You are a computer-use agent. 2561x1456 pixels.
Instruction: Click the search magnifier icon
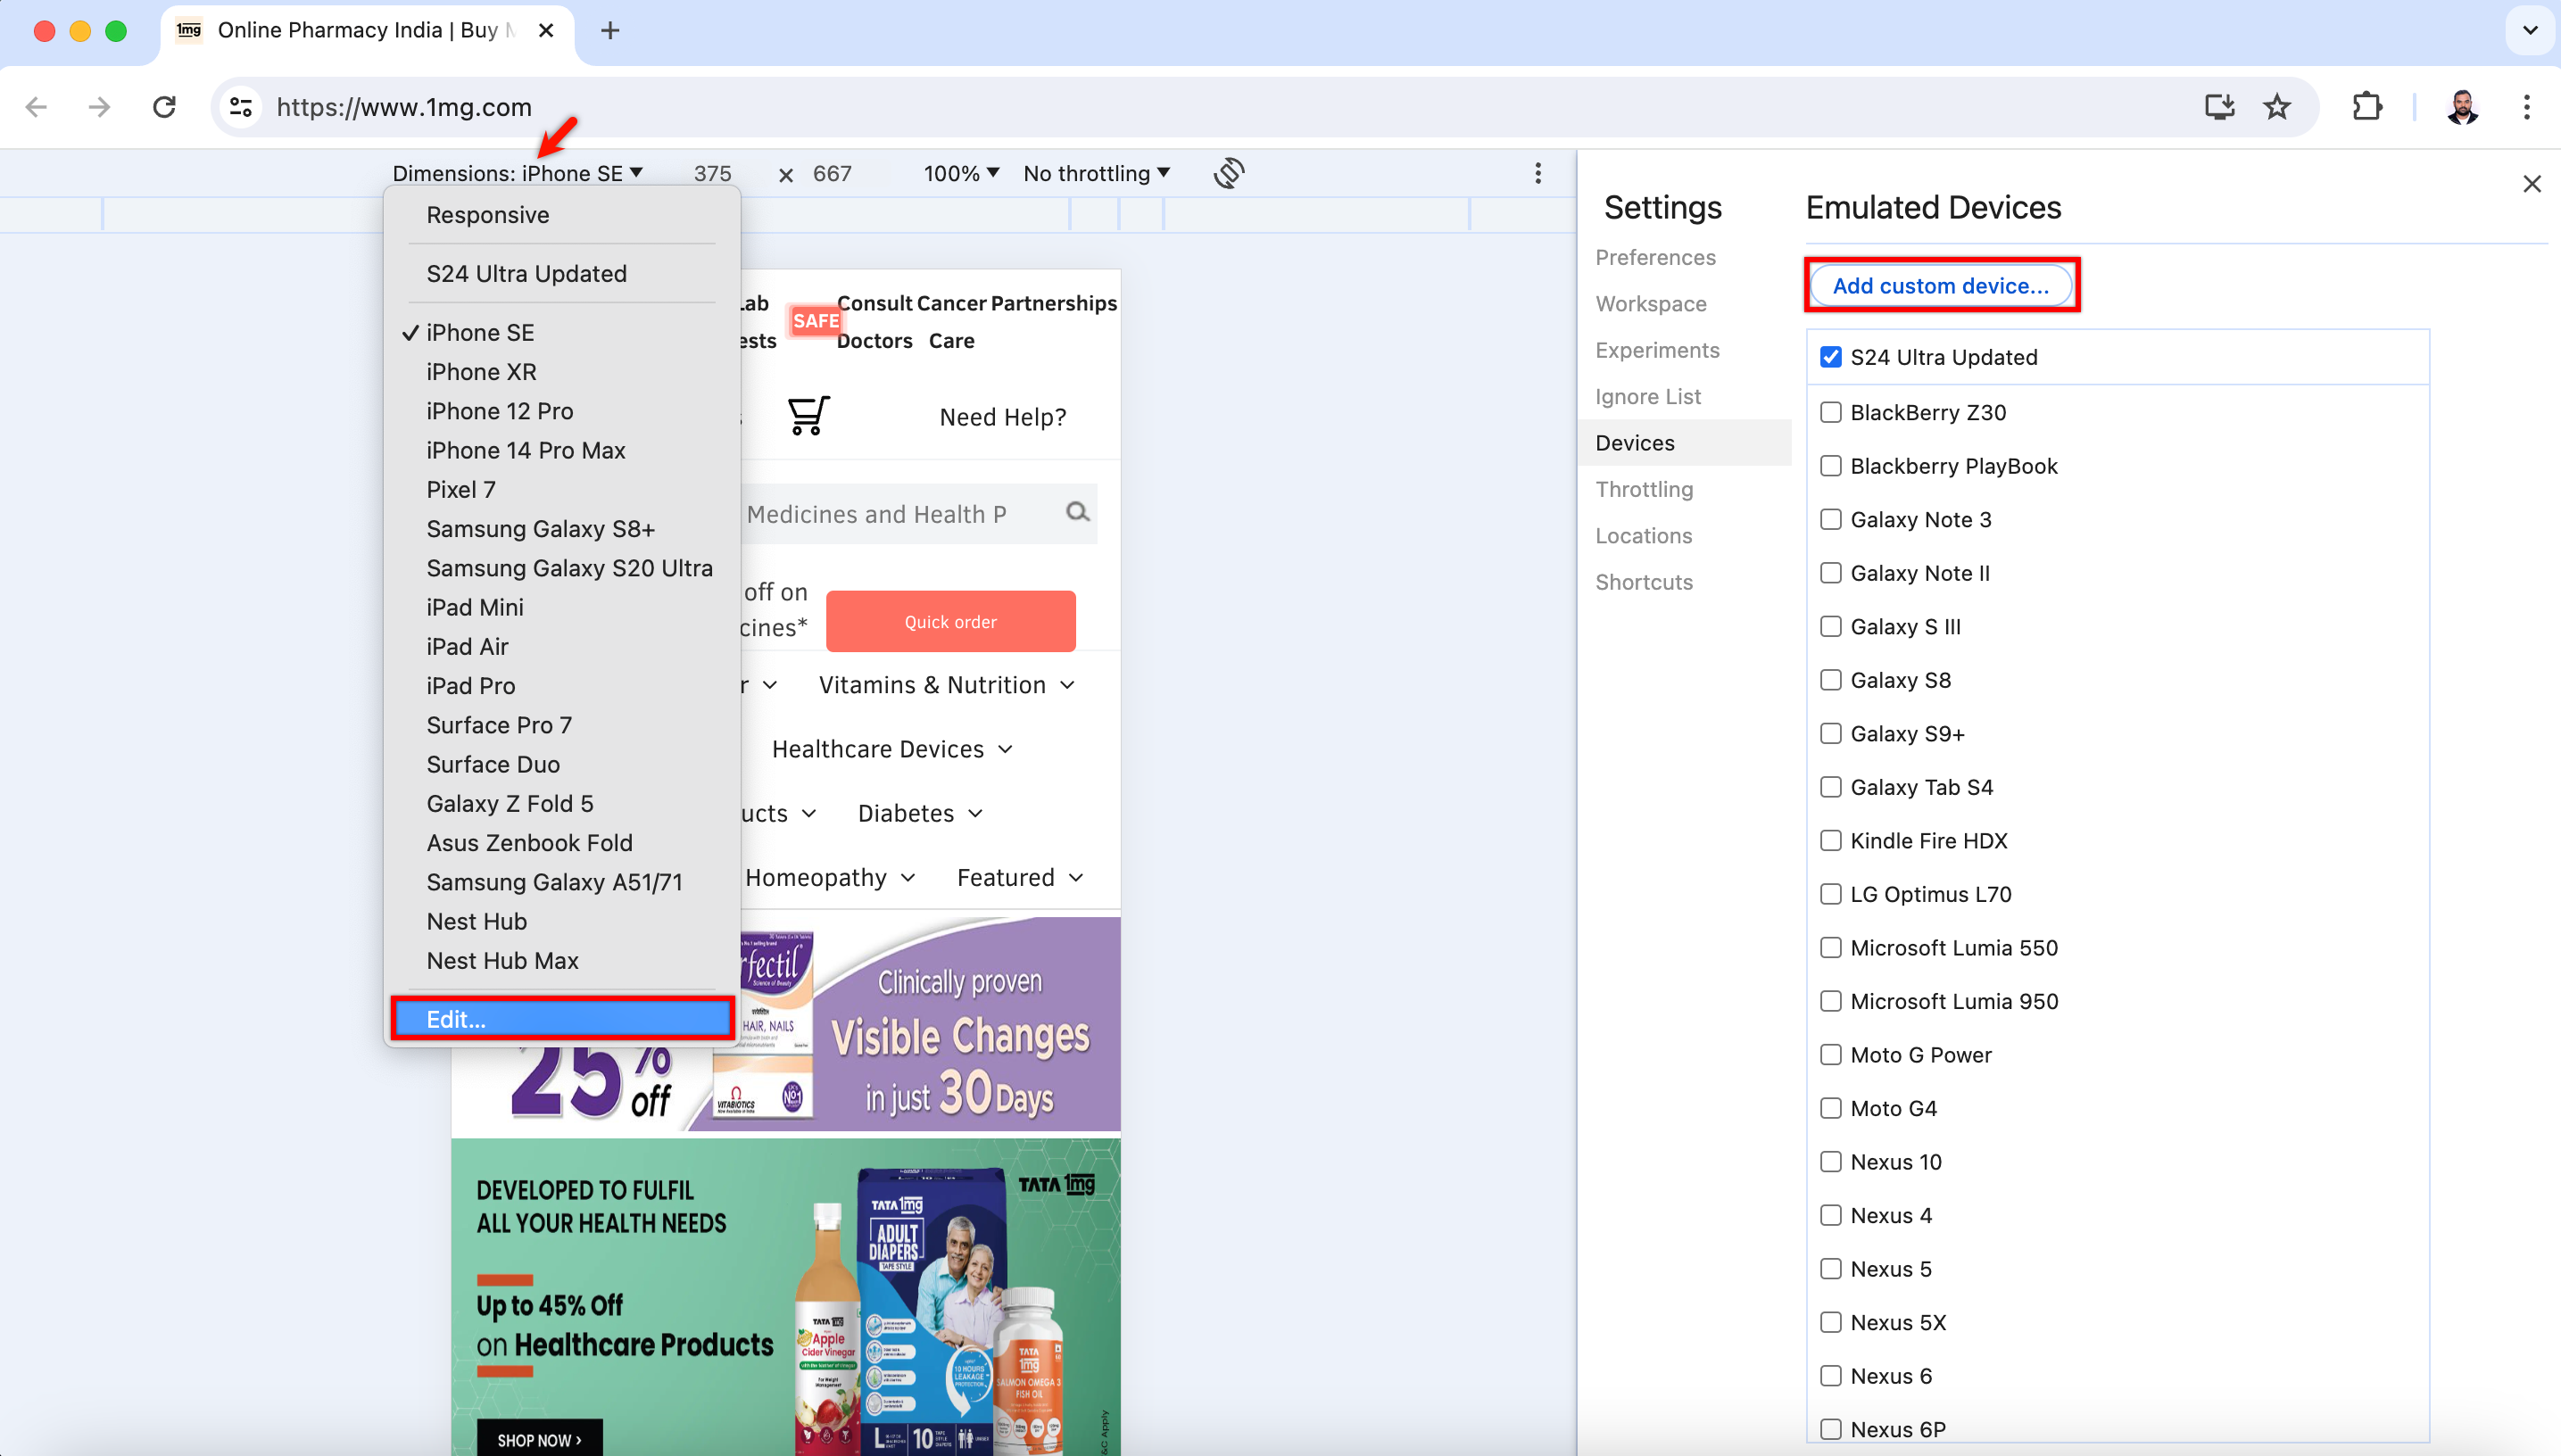1077,512
